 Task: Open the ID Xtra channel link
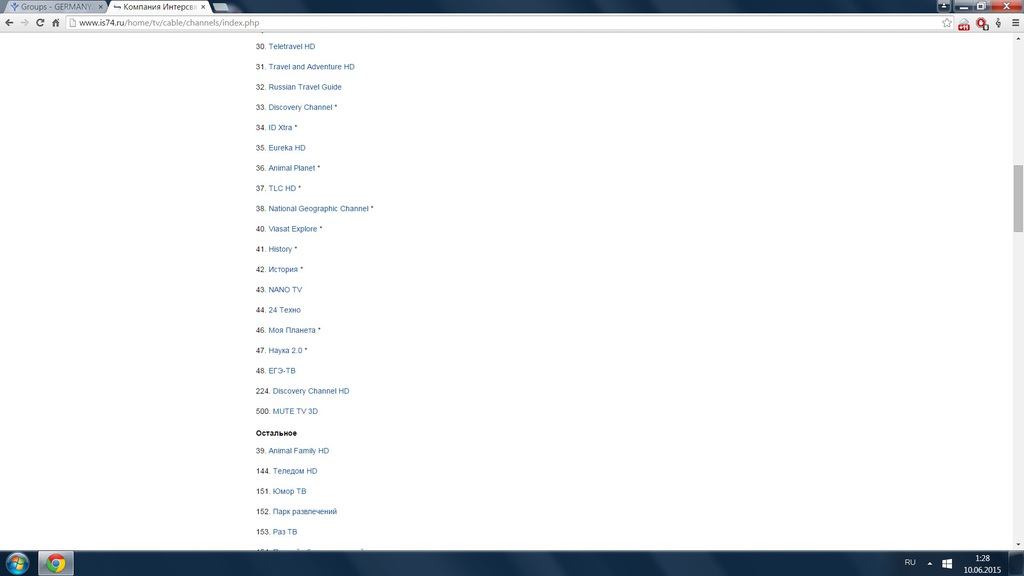coord(280,127)
